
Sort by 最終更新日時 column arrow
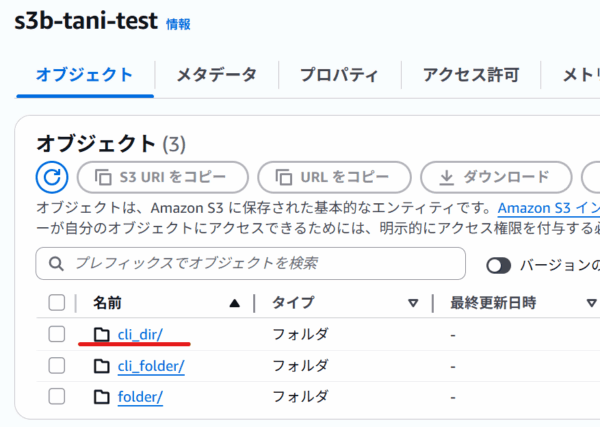click(x=590, y=303)
